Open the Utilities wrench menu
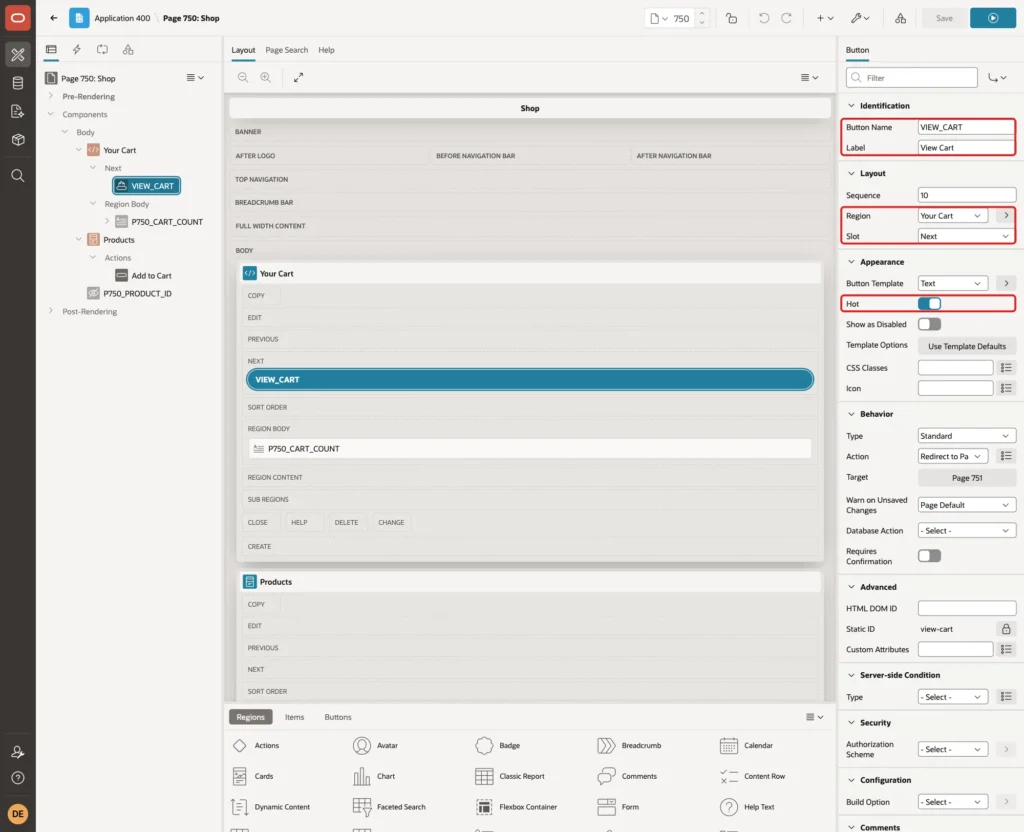This screenshot has height=832, width=1024. 860,18
